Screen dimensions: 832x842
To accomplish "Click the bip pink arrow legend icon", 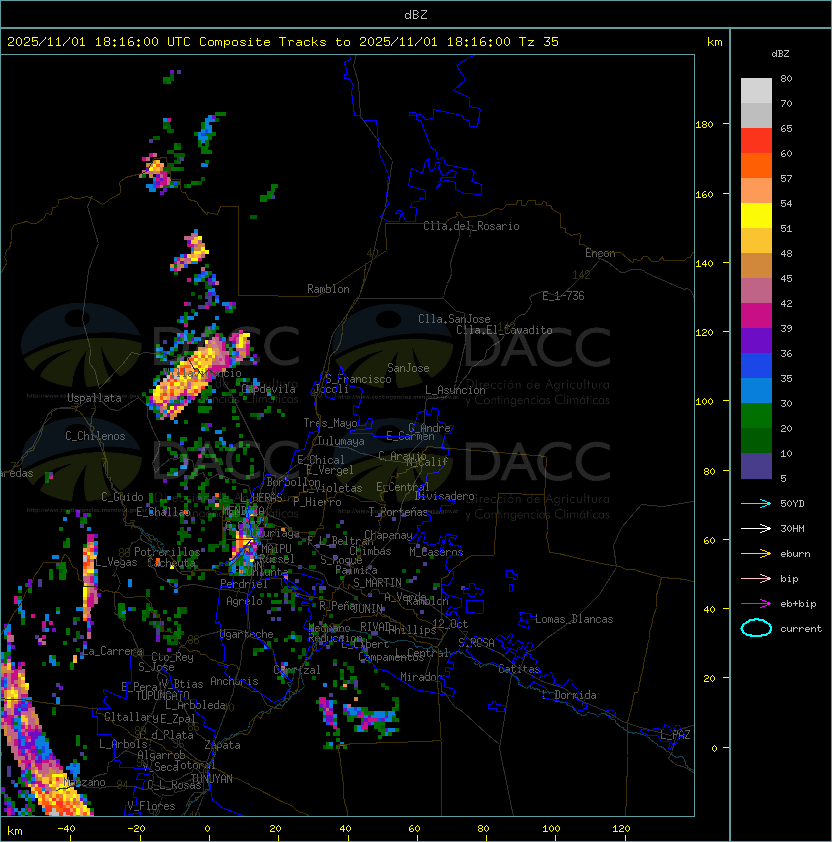I will [x=756, y=578].
